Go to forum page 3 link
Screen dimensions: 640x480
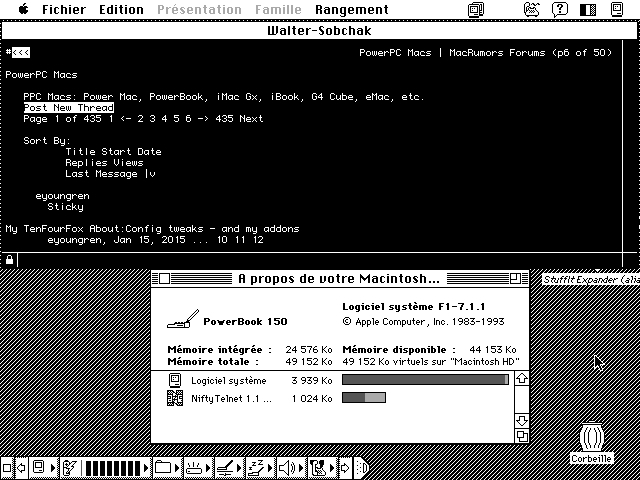(152, 119)
